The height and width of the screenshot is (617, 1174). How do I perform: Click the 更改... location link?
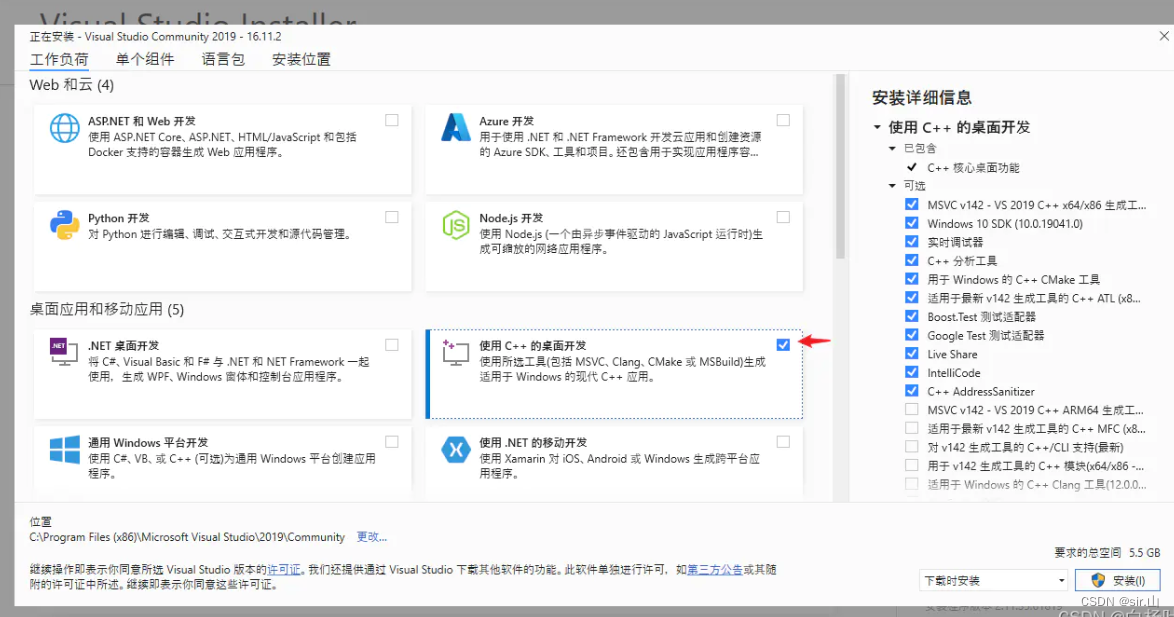371,537
